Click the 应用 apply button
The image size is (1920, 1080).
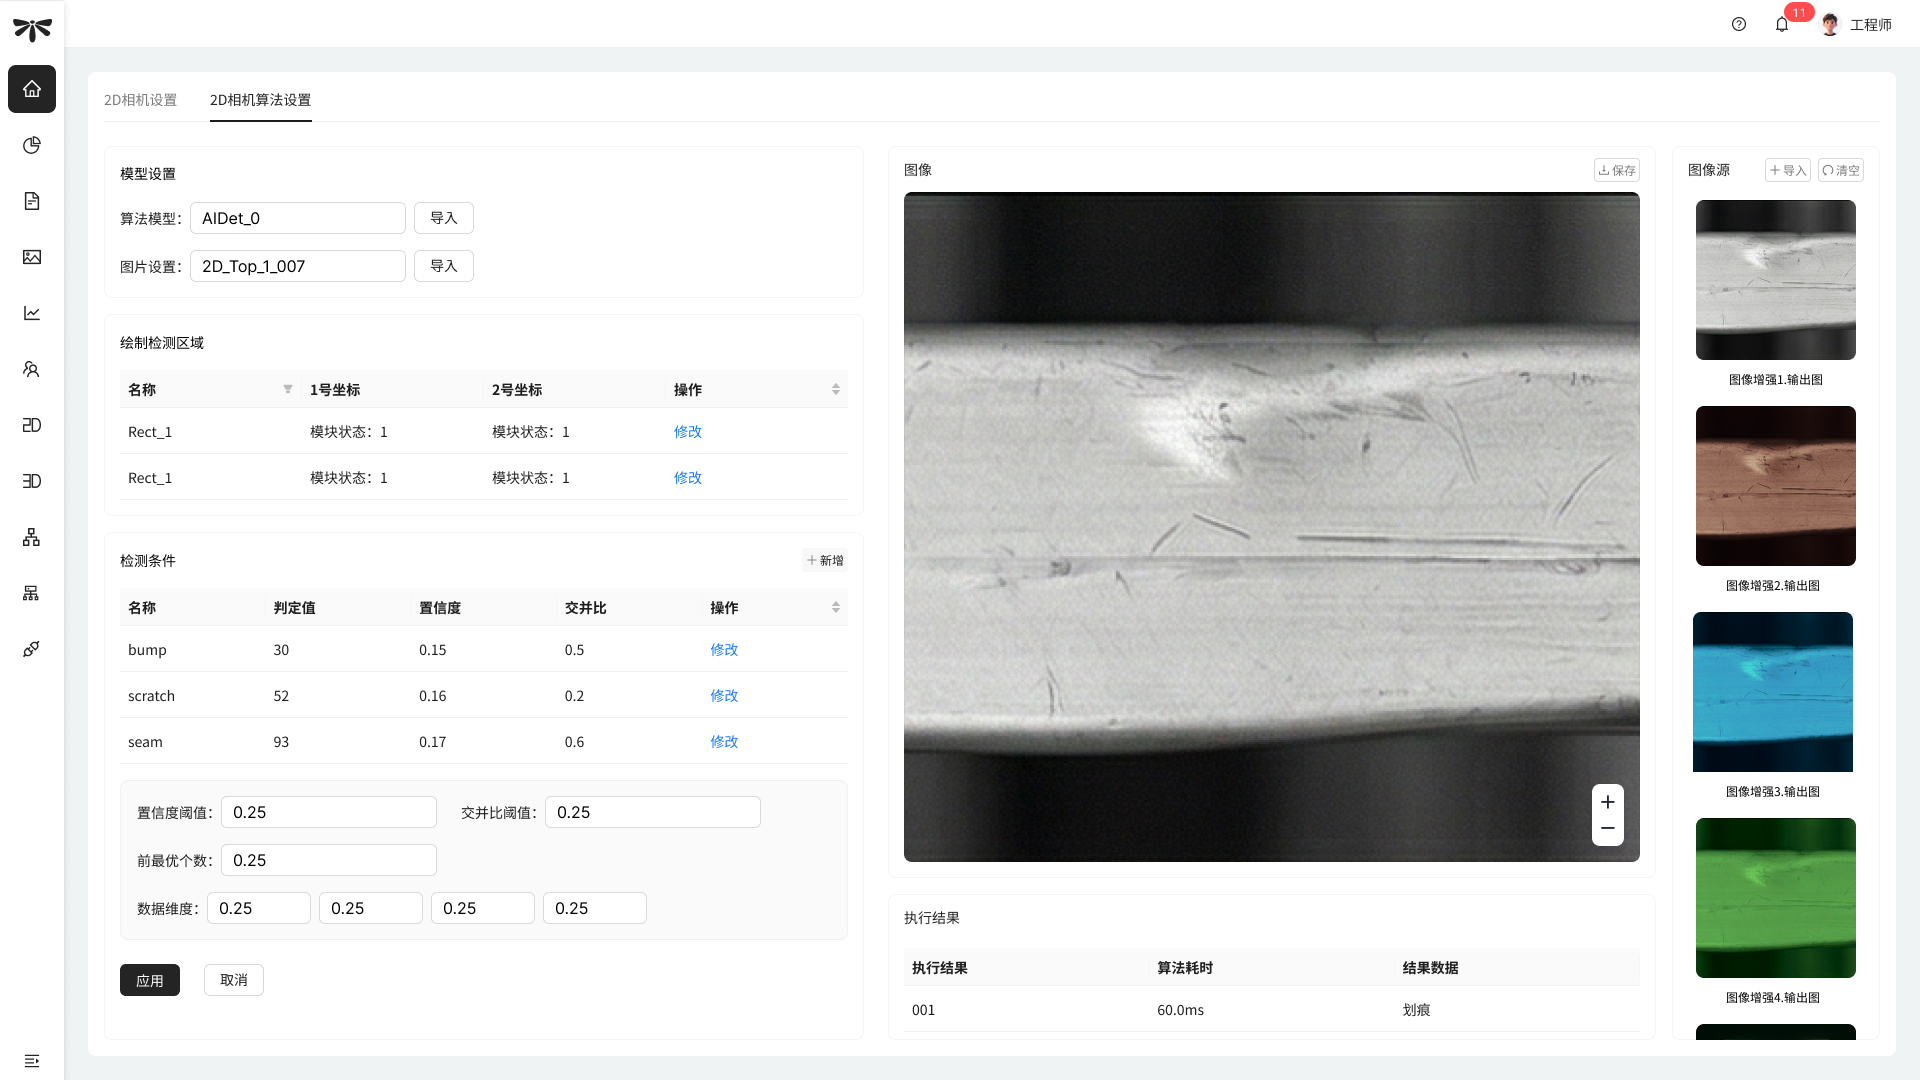[x=150, y=980]
